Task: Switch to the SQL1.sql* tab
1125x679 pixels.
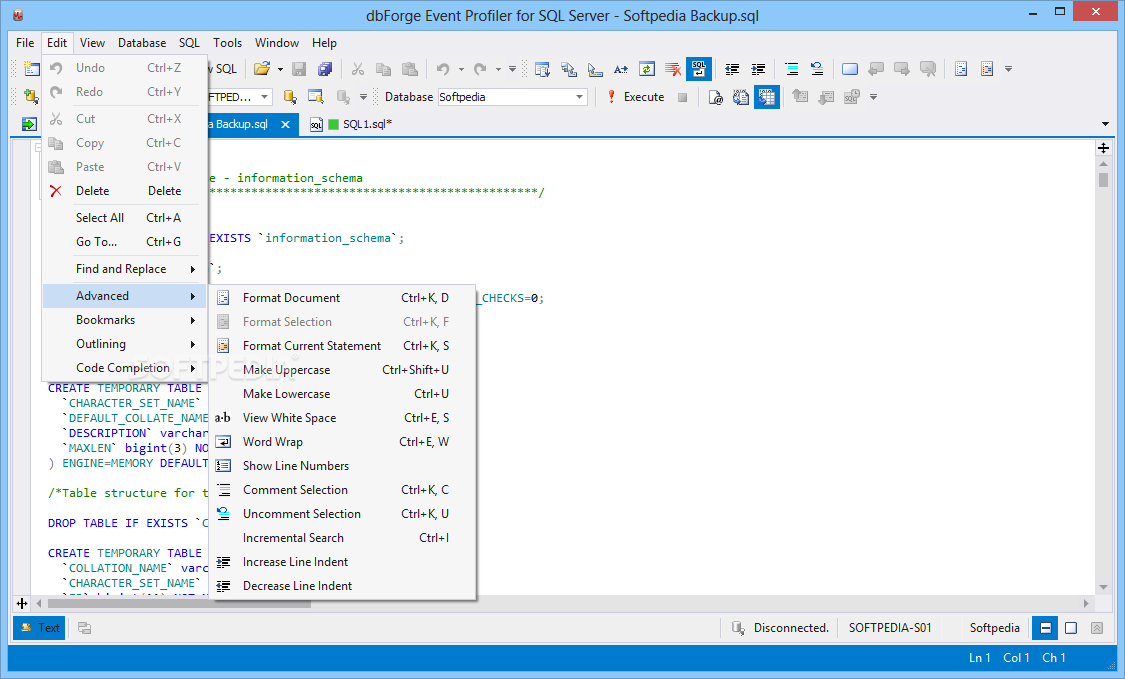Action: 352,124
